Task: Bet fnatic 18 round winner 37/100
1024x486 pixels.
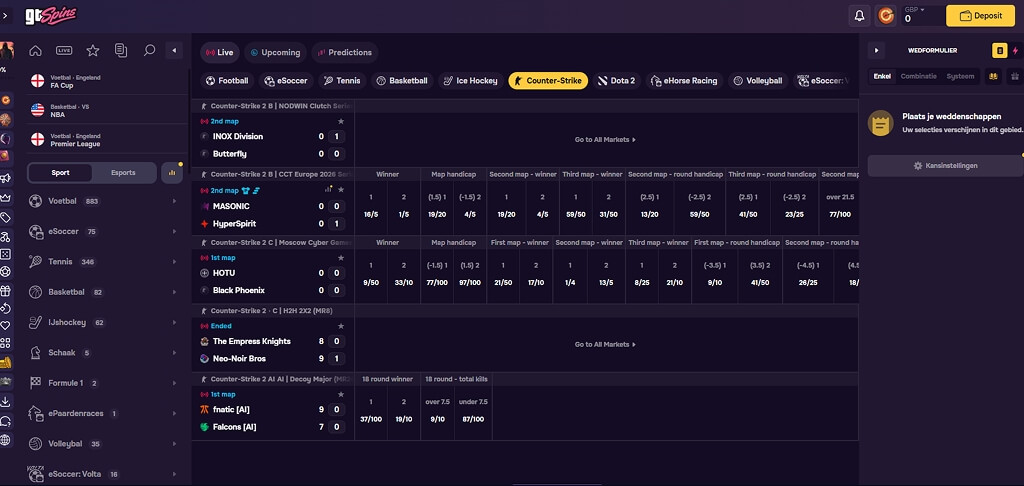Action: 371,412
